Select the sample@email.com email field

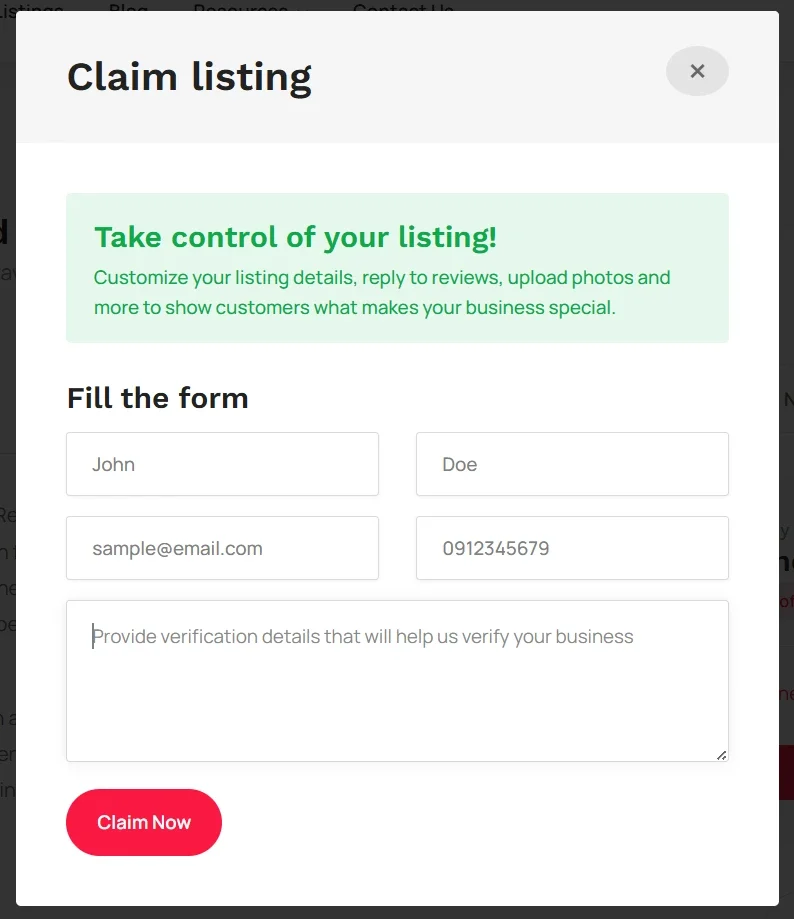pos(222,548)
